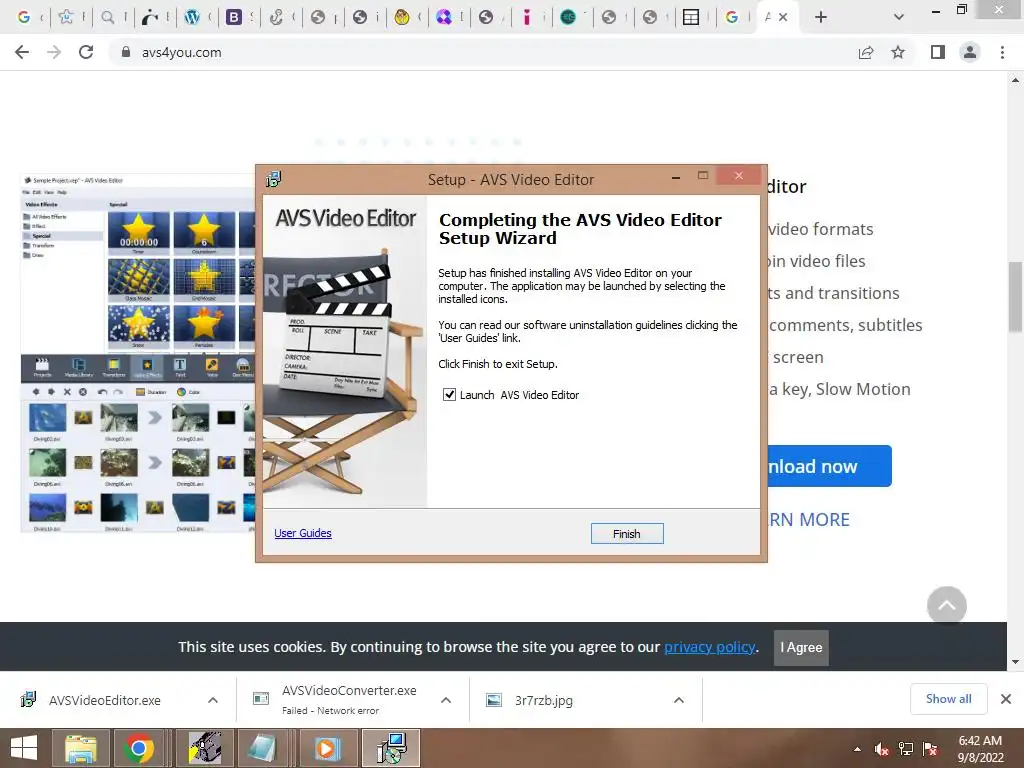The height and width of the screenshot is (768, 1024).
Task: Click the Action Center flag icon
Action: click(930, 749)
